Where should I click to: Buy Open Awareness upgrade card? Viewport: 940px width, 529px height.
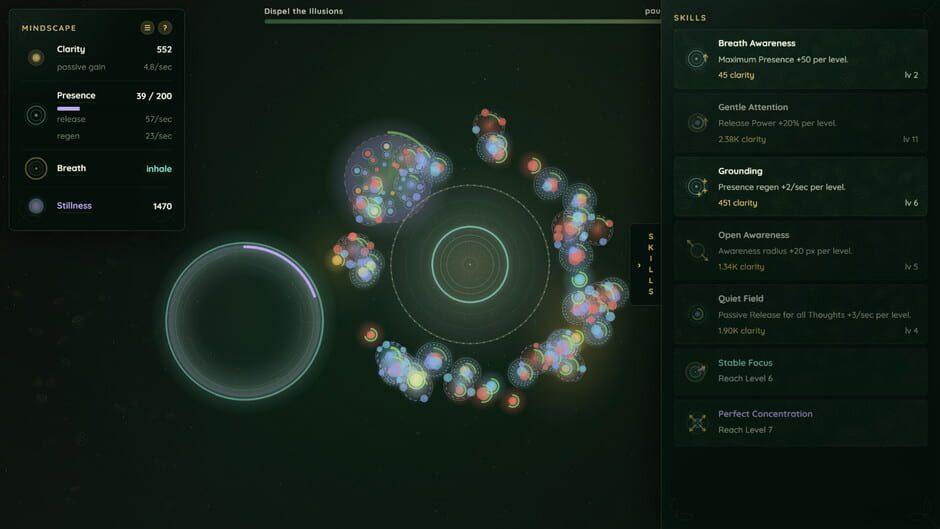point(800,251)
